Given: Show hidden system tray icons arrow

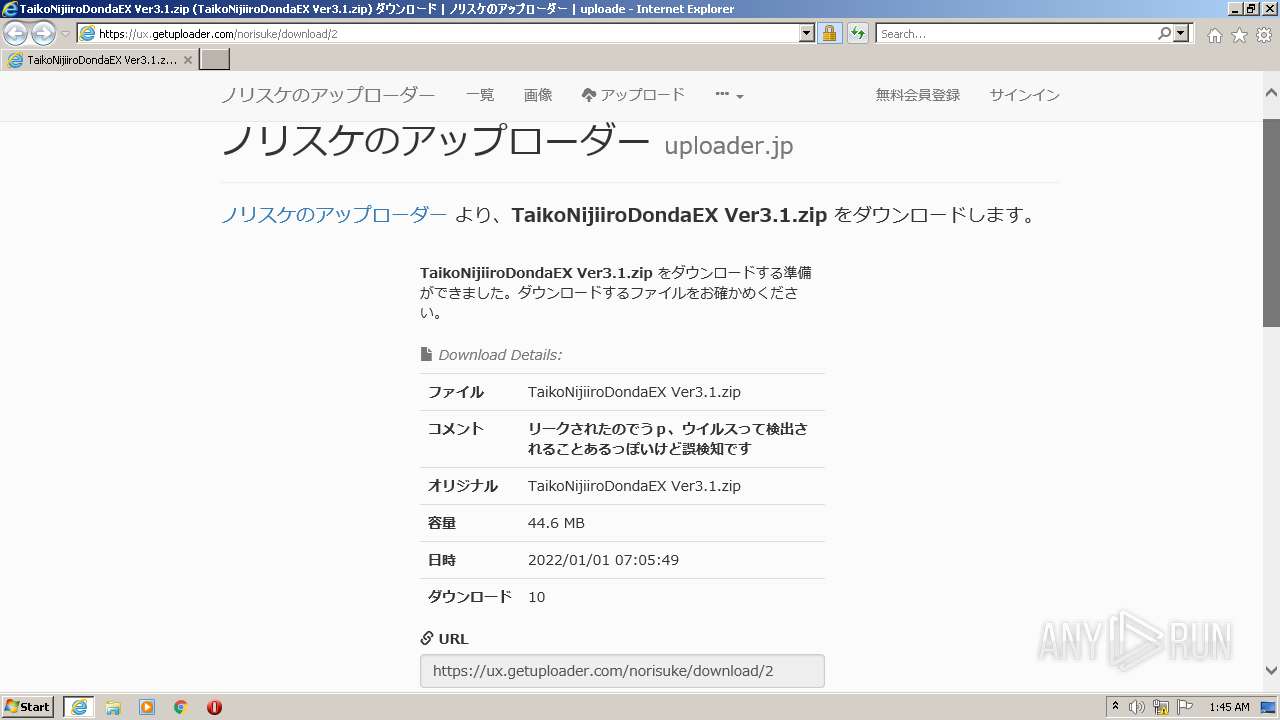Looking at the screenshot, I should click(1115, 707).
